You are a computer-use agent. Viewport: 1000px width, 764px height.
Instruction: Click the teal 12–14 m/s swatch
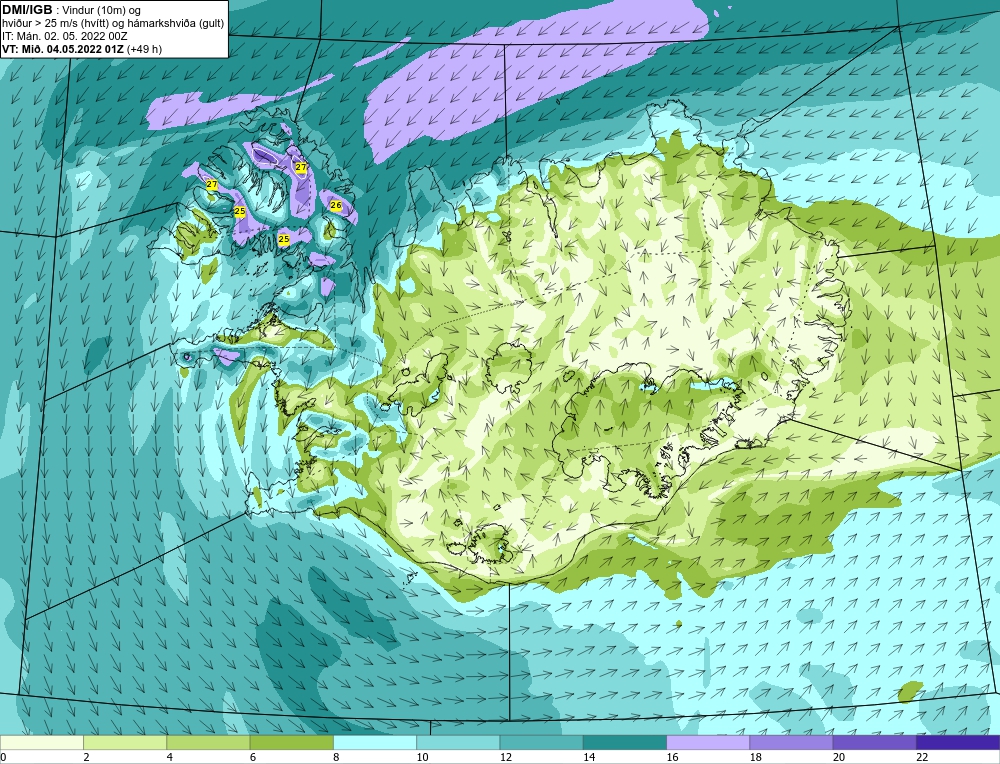pyautogui.click(x=541, y=742)
